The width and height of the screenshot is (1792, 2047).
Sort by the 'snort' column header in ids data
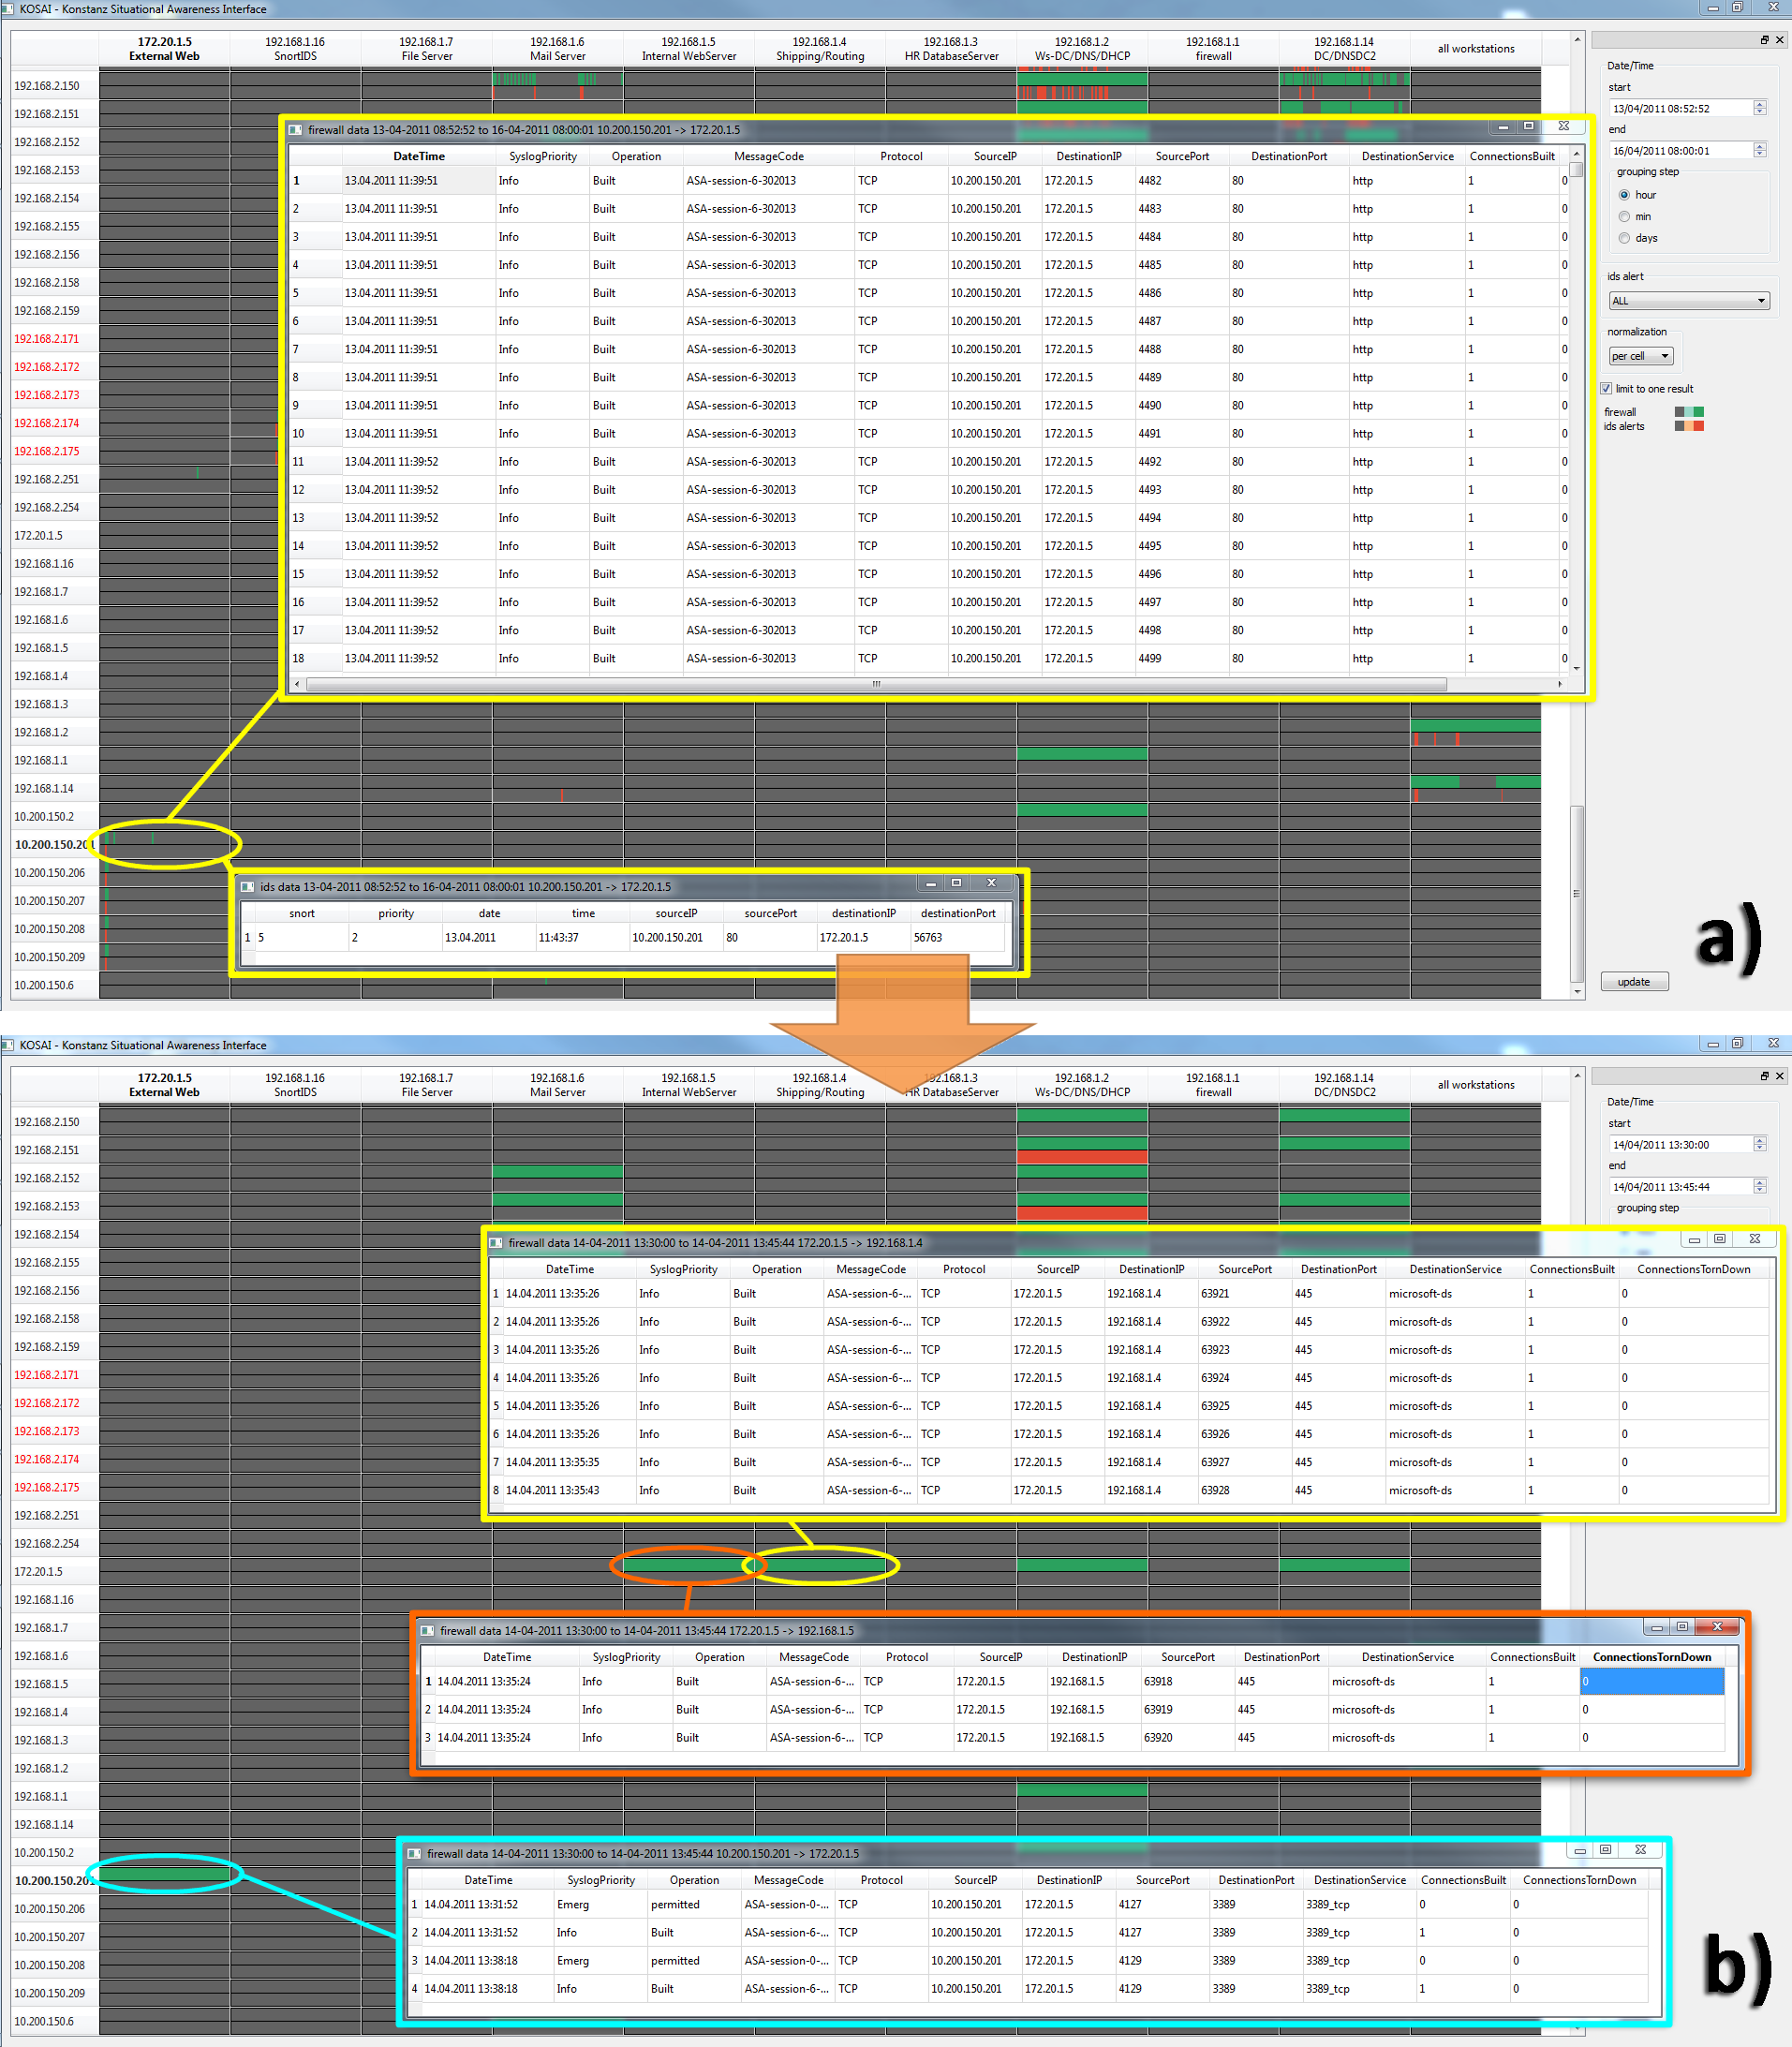pos(301,913)
